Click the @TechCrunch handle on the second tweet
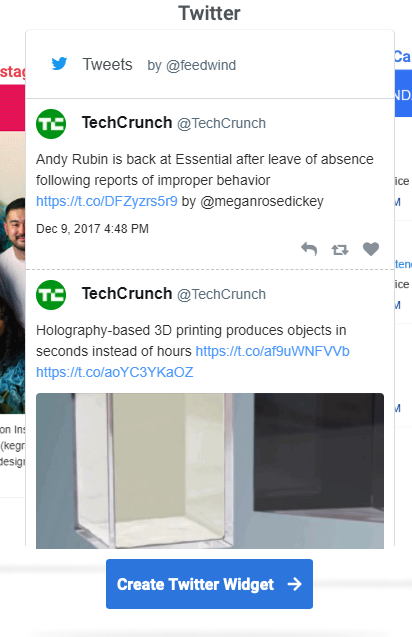 (221, 294)
